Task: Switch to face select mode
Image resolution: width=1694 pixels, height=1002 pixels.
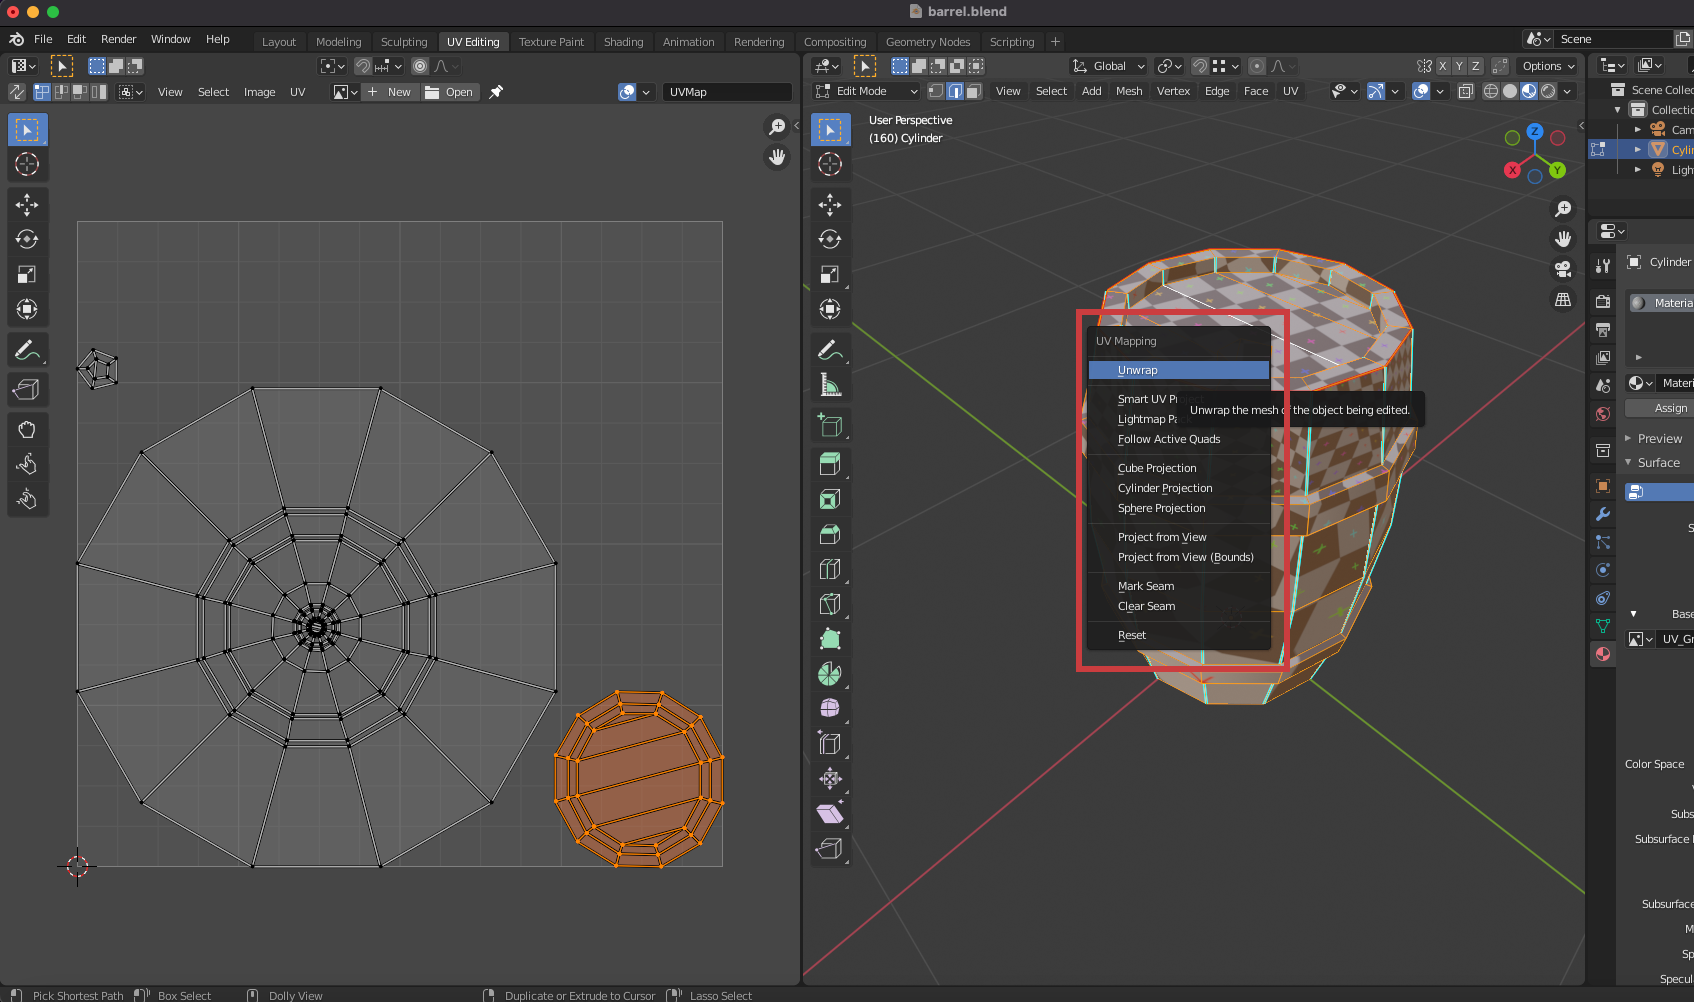Action: tap(974, 91)
